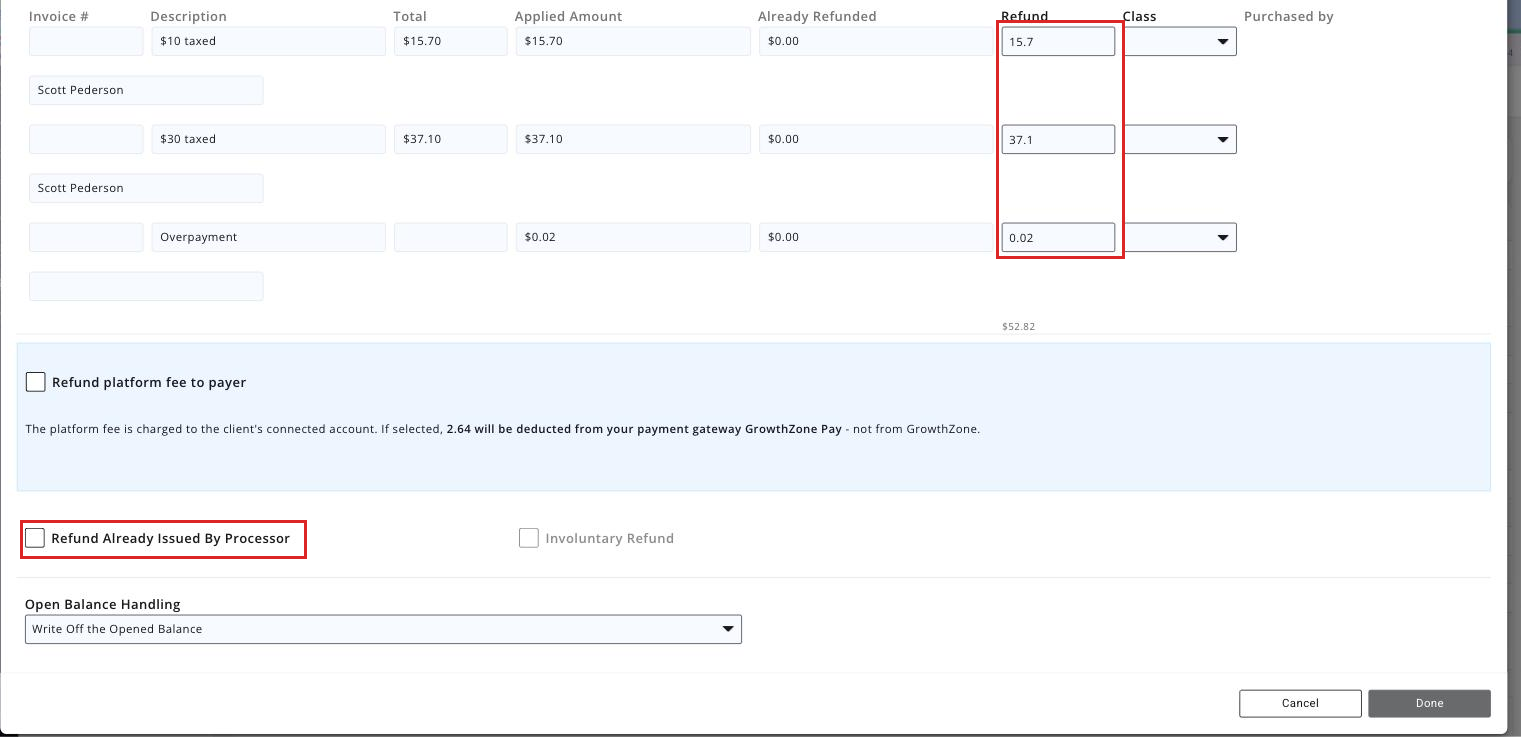Select the Overpayment description field
1521x737 pixels.
[268, 237]
